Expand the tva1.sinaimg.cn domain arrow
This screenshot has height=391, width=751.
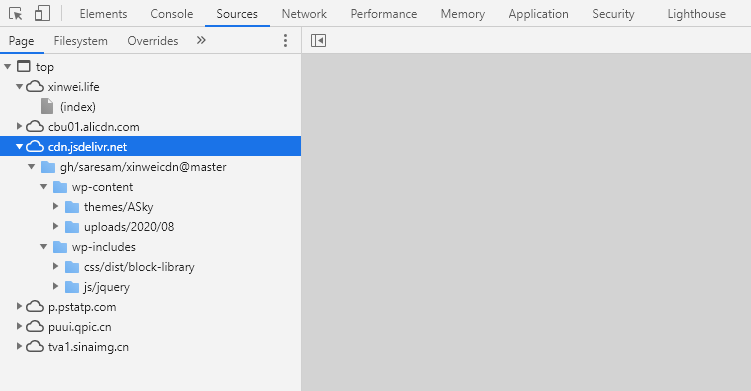pos(19,346)
